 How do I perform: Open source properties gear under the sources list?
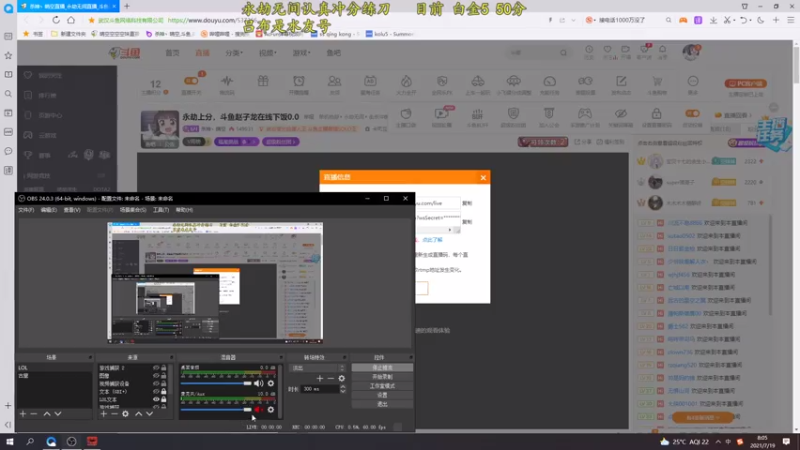pyautogui.click(x=126, y=414)
